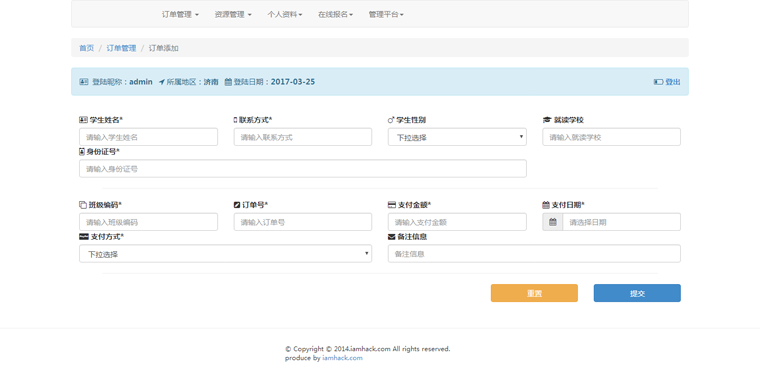Image resolution: width=760 pixels, height=386 pixels.
Task: Focus the 备注信息 input field
Action: point(534,254)
